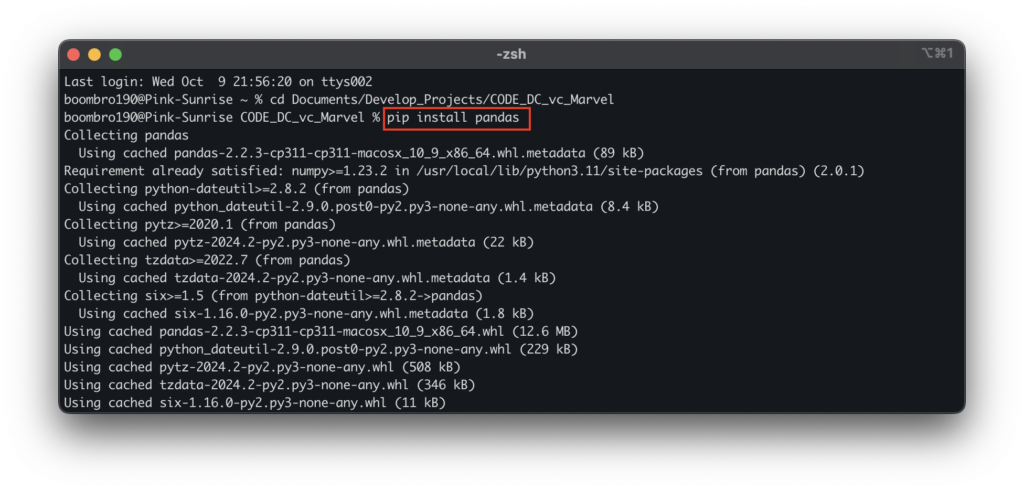The image size is (1024, 491).
Task: Click the tzdata-2024.2 wheel 346 kB line
Action: (268, 385)
